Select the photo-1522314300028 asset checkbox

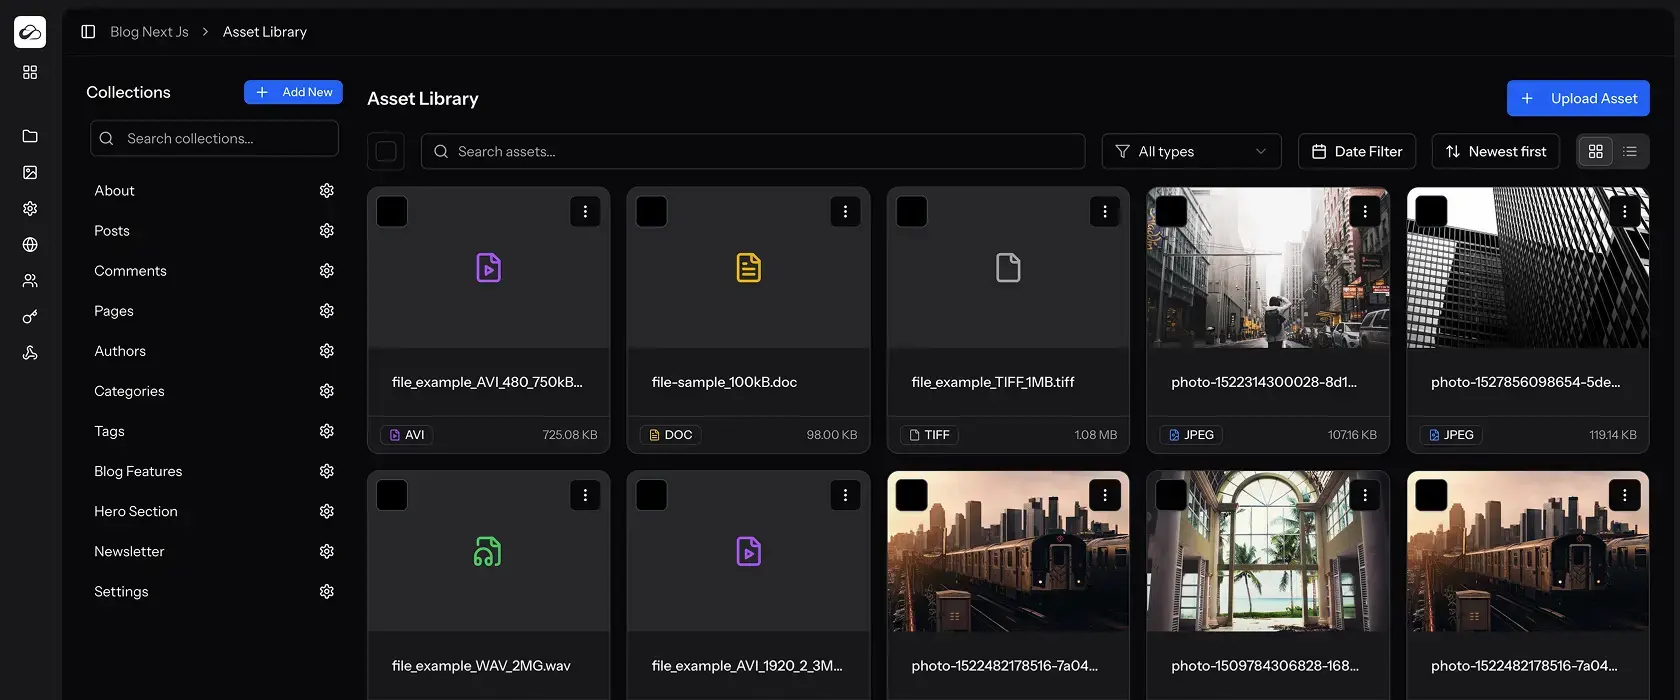[1172, 211]
